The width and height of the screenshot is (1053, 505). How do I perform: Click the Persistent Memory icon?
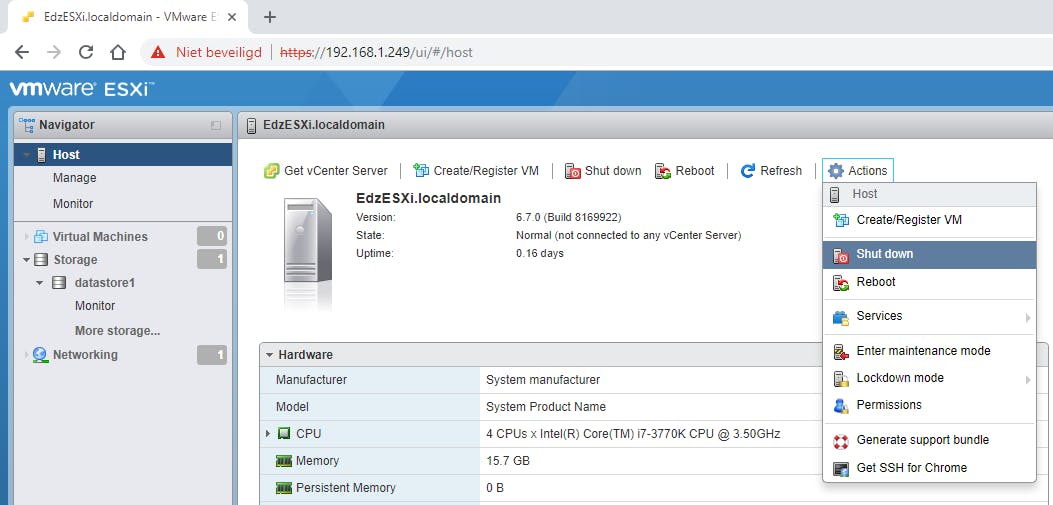click(x=284, y=488)
